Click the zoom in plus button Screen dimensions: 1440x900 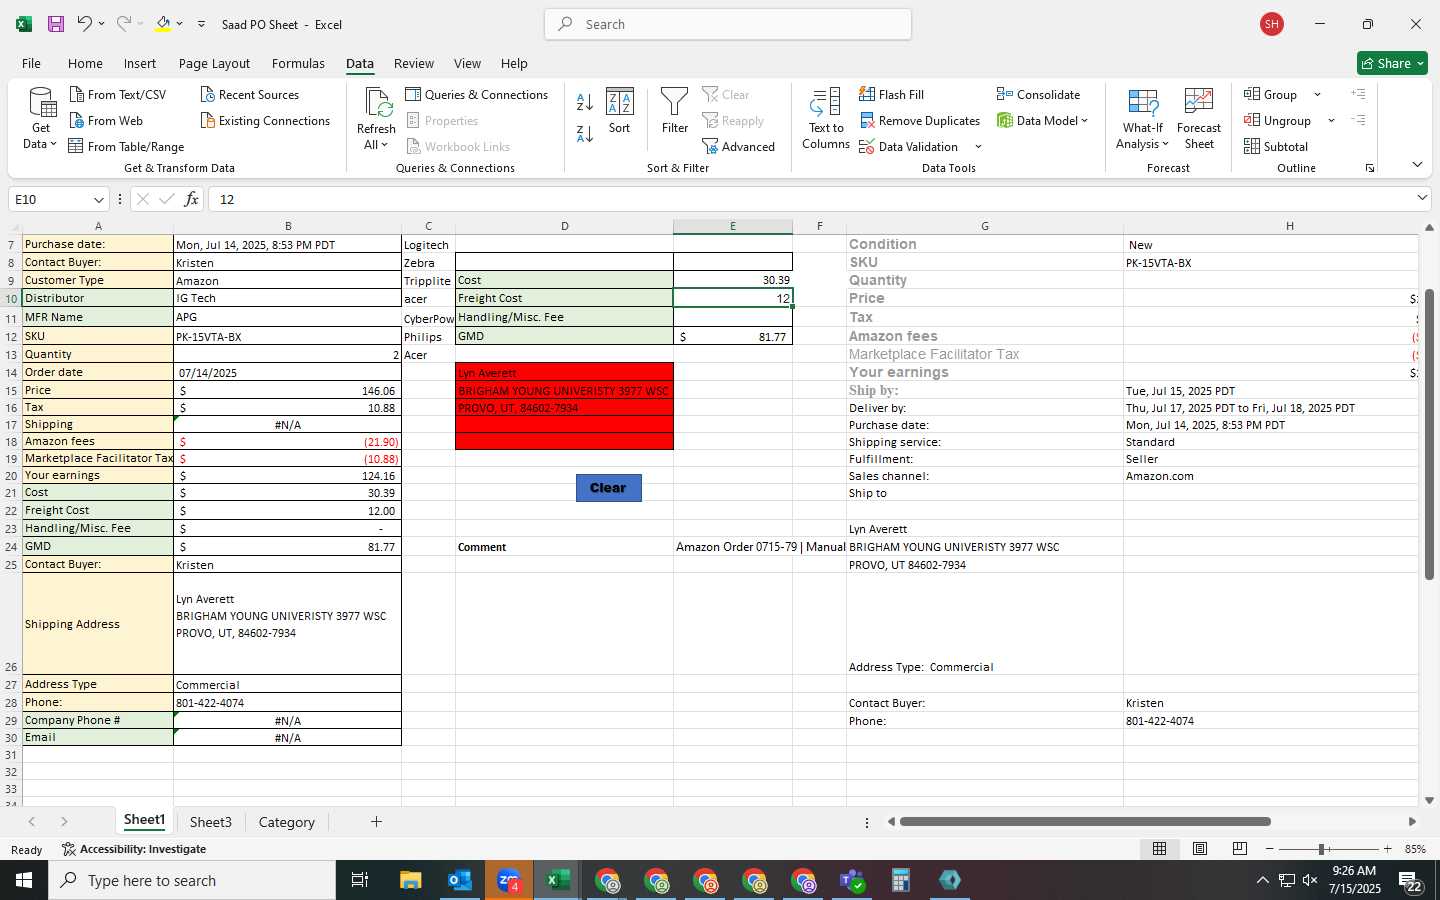pyautogui.click(x=1388, y=849)
